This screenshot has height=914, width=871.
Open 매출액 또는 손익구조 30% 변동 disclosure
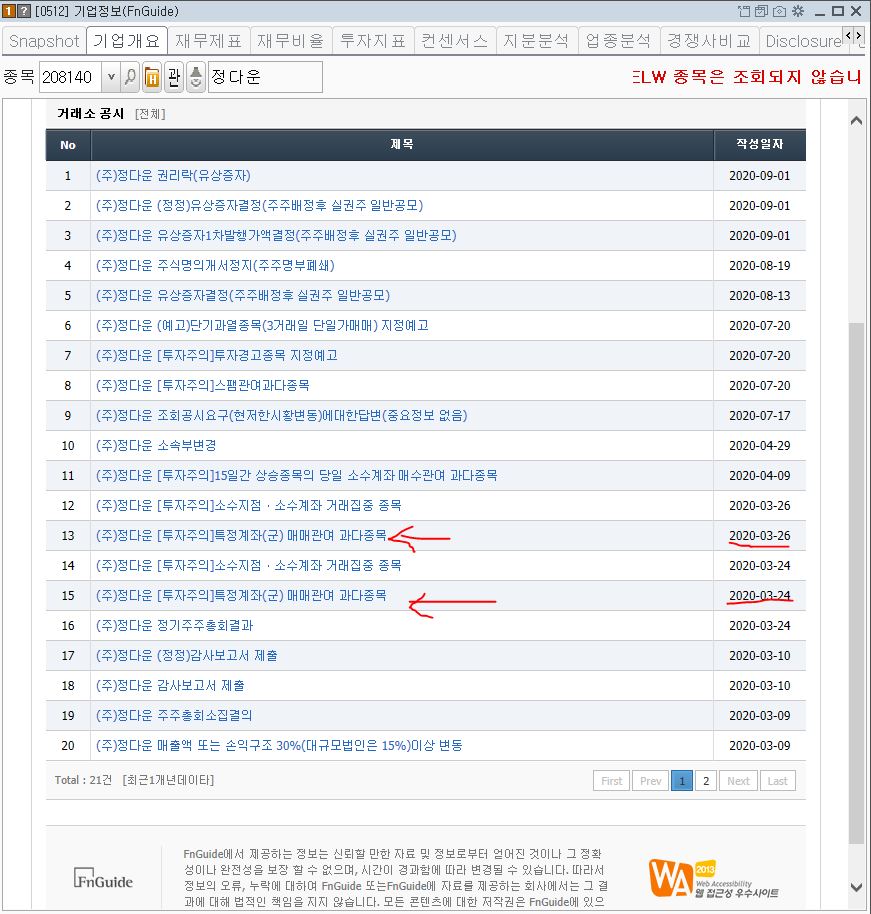(x=279, y=746)
